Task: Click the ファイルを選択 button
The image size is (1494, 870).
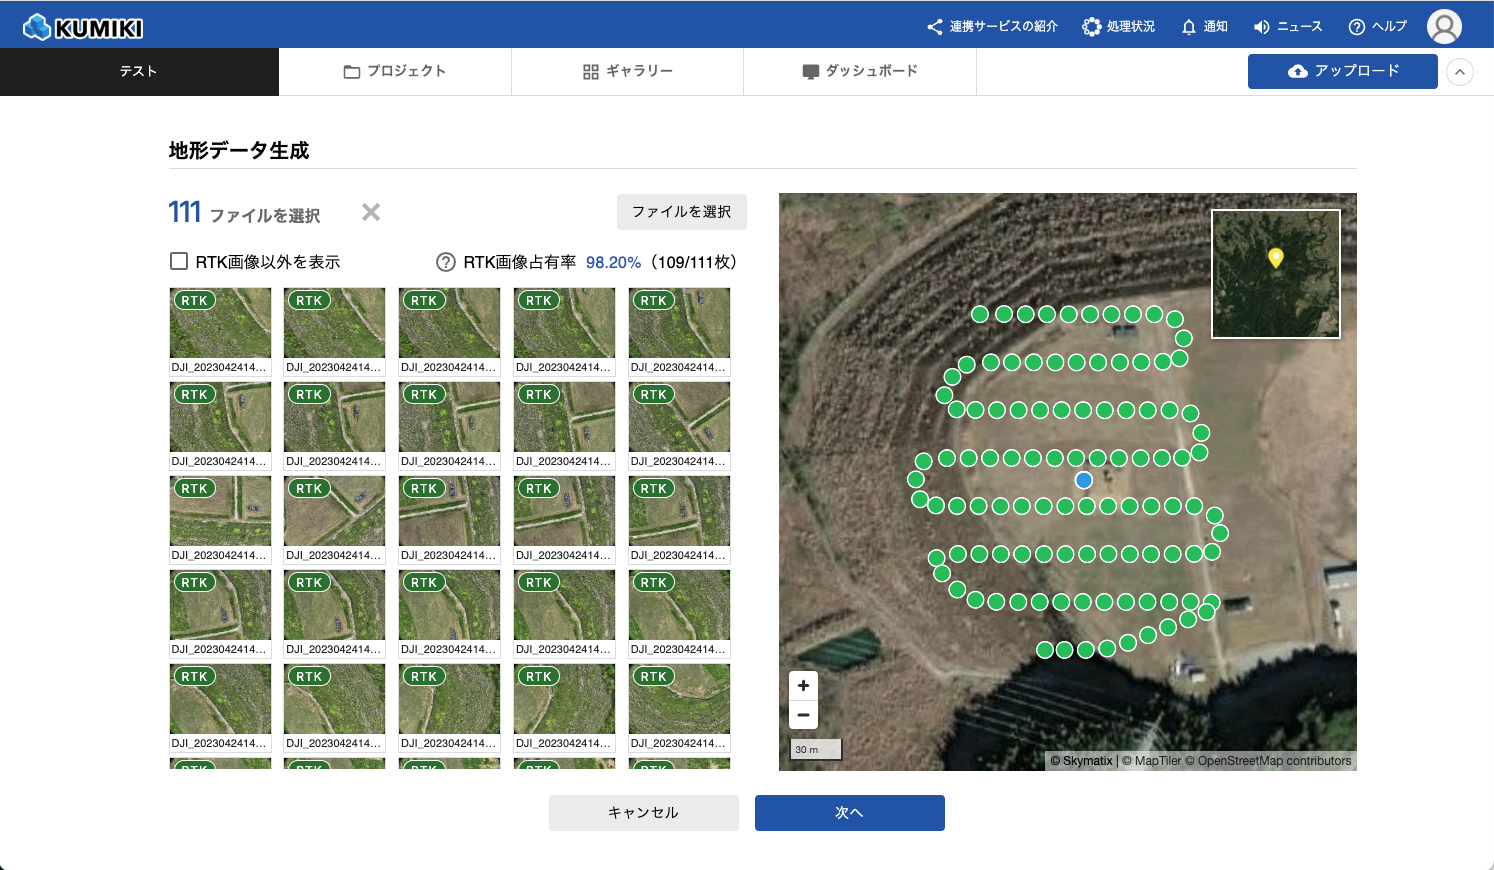Action: 681,212
